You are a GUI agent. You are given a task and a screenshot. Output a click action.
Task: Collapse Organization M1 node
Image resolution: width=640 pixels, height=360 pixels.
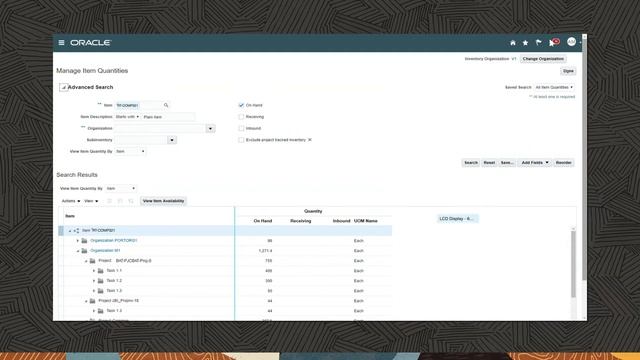78,251
